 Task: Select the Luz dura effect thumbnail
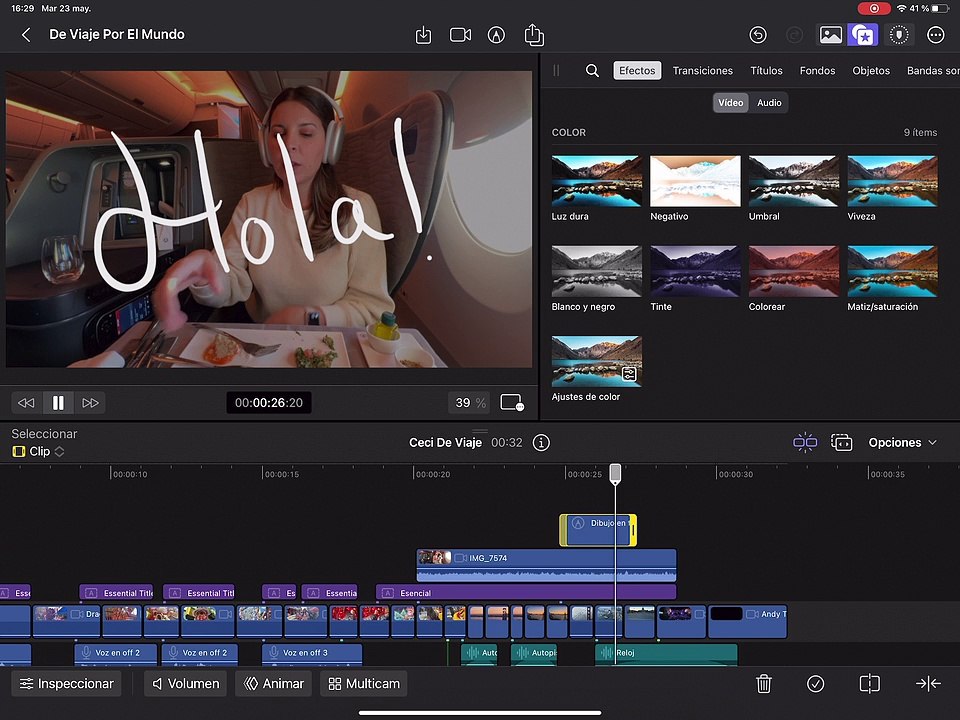tap(597, 181)
